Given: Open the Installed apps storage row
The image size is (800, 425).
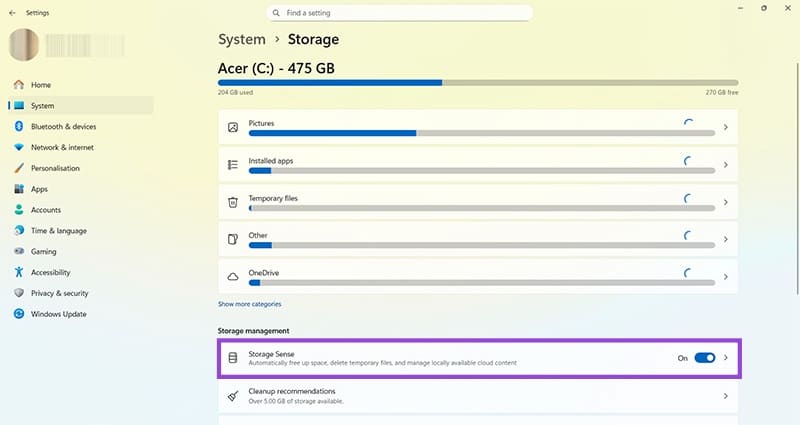Looking at the screenshot, I should 478,165.
